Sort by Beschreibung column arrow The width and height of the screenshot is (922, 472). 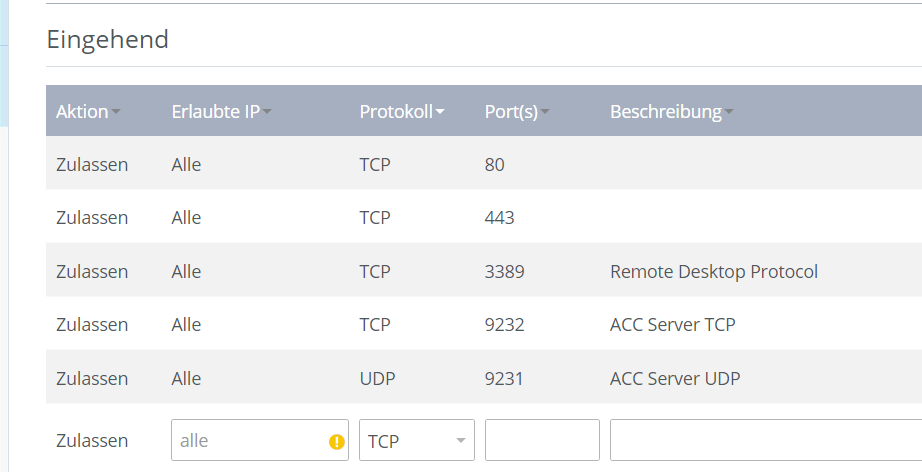729,112
